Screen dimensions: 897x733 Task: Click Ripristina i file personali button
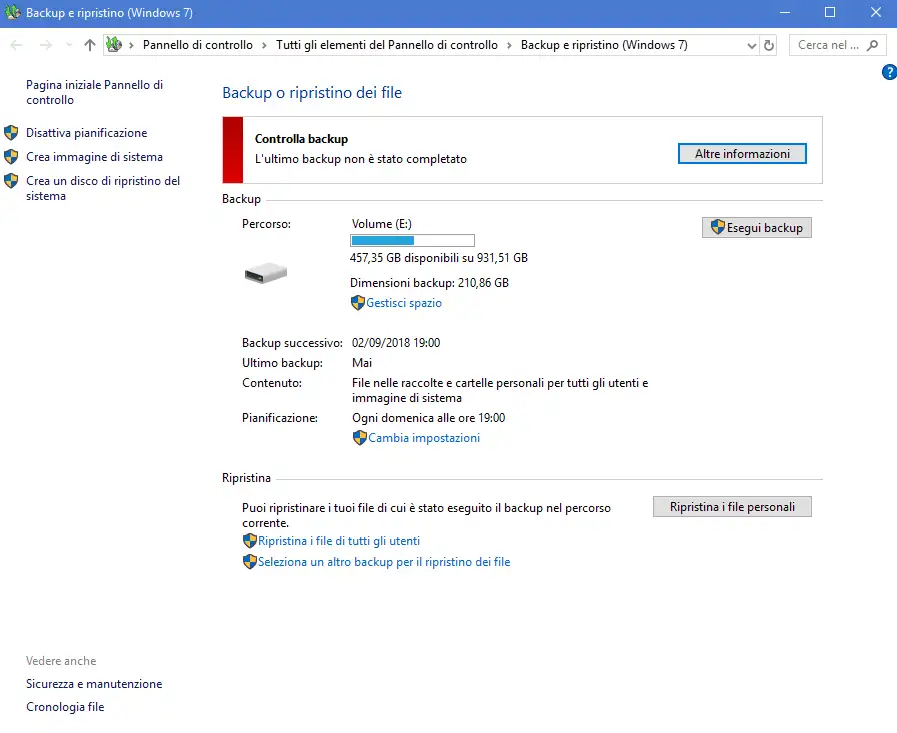732,507
